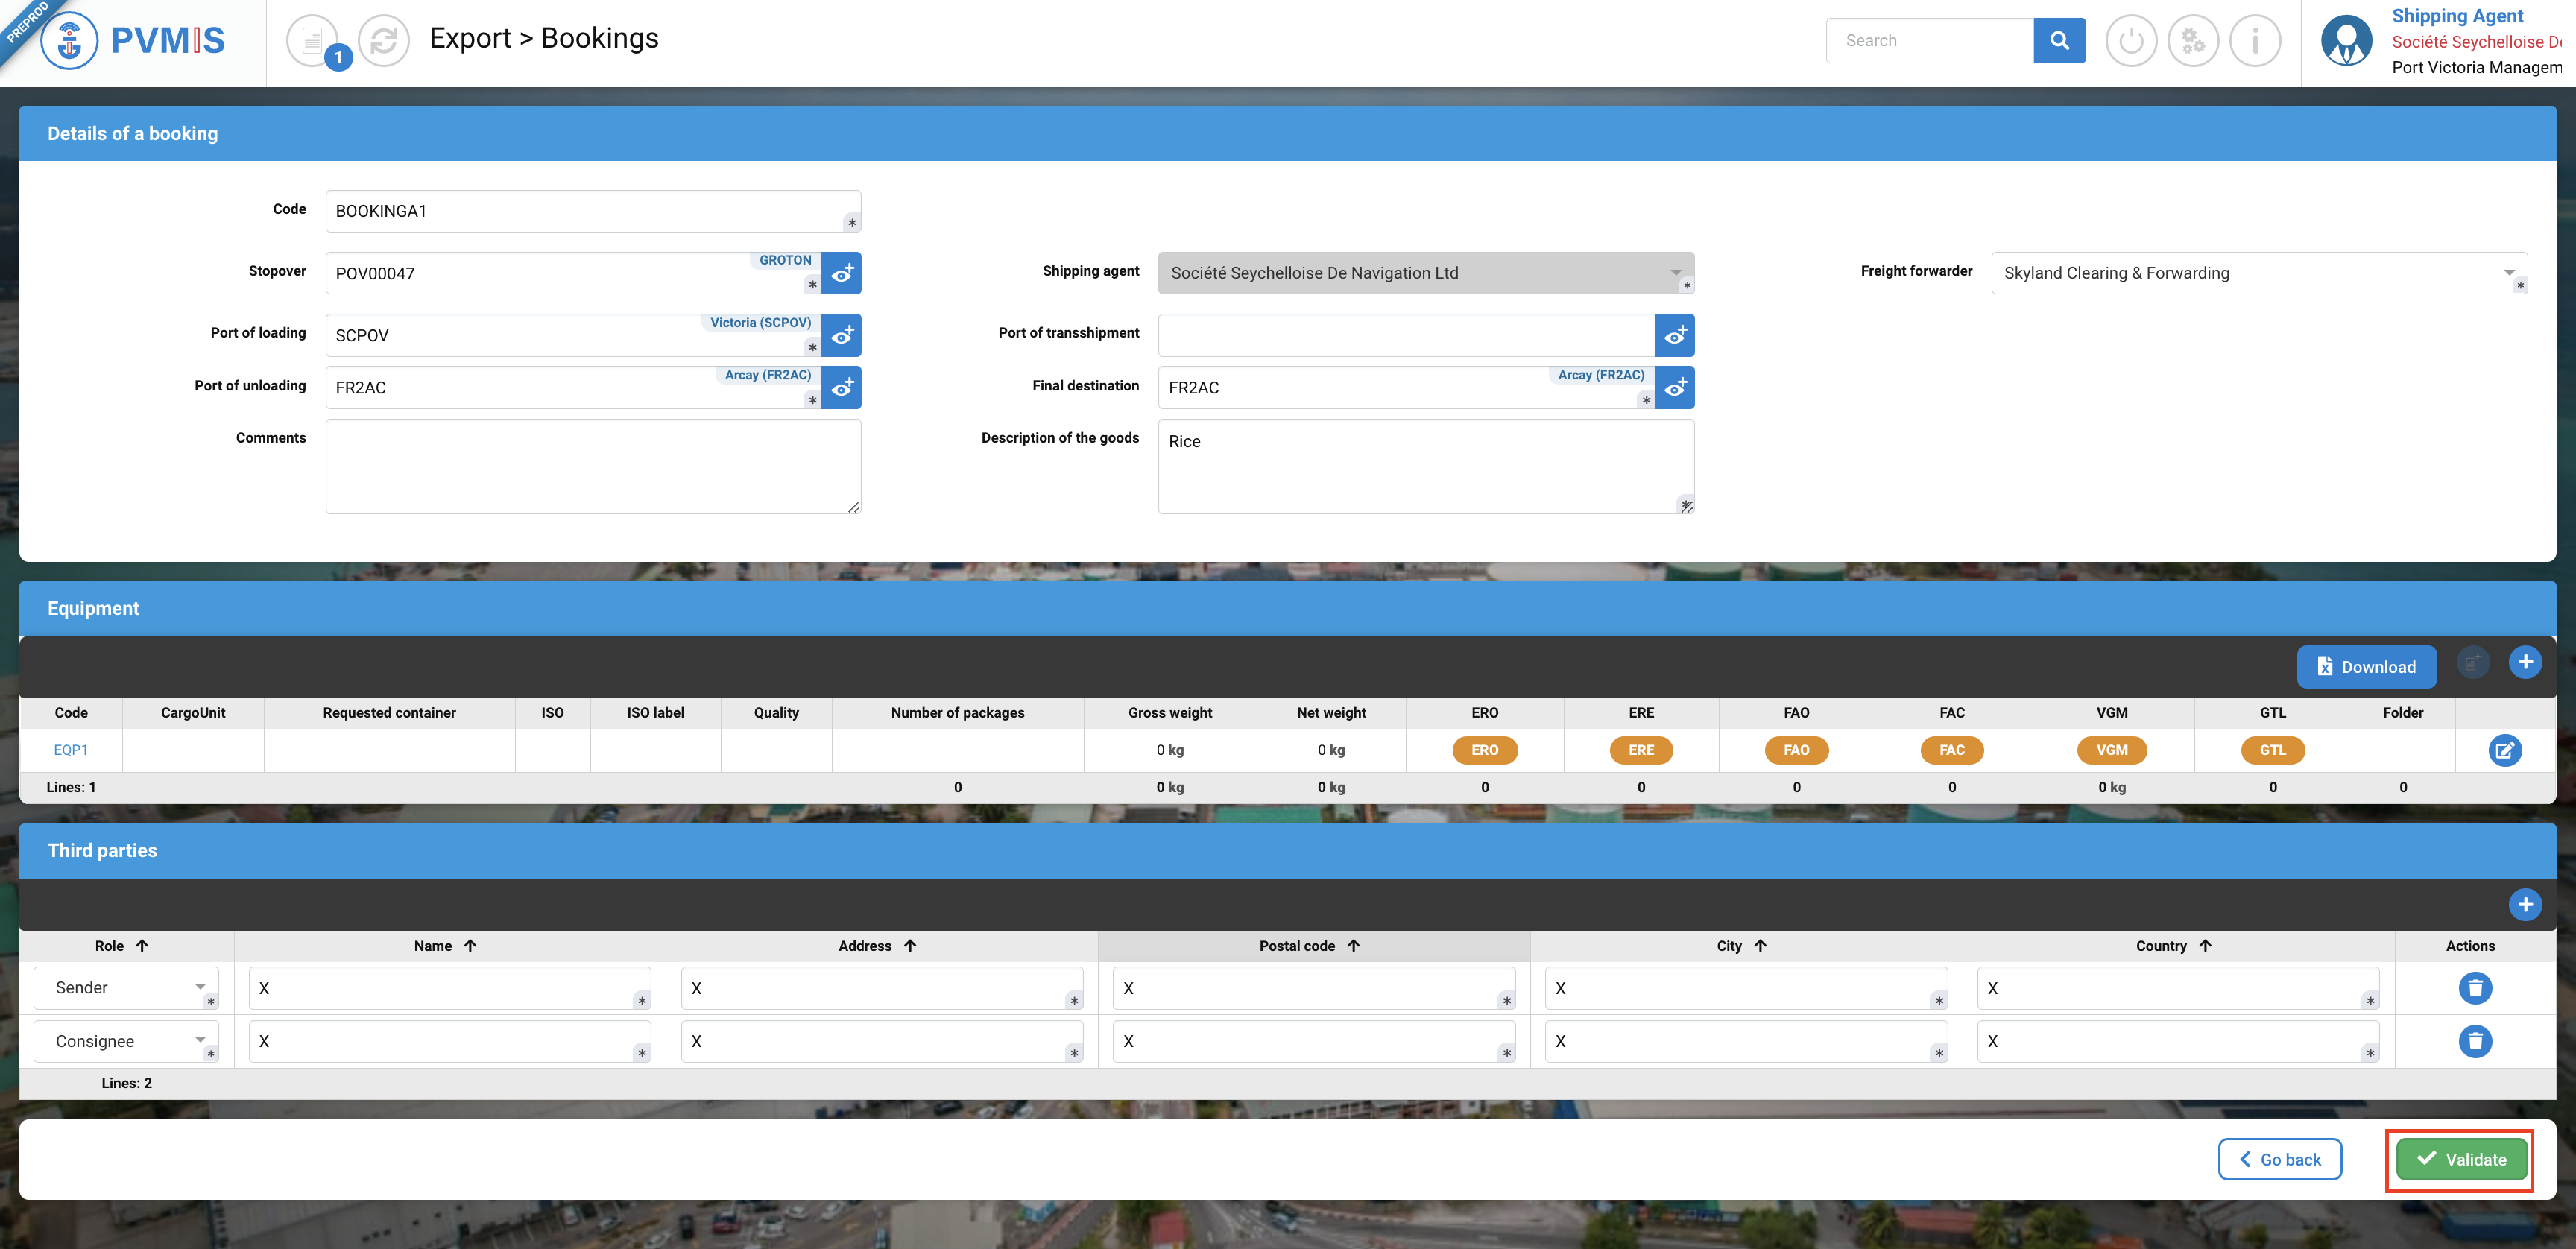Open the EQP1 equipment link

click(71, 750)
